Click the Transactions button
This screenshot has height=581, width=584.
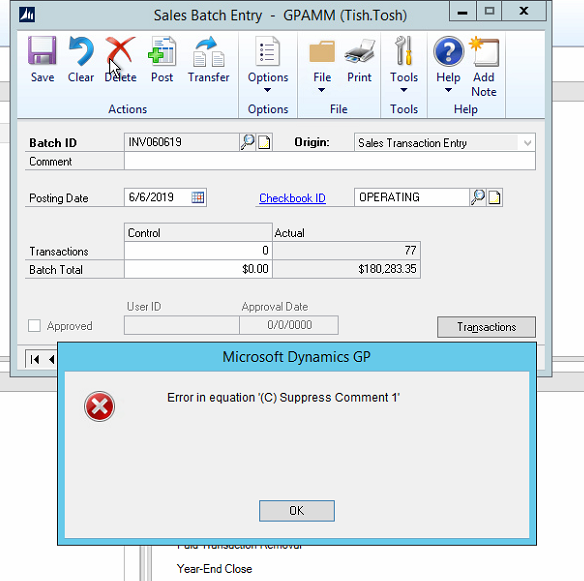[x=486, y=327]
